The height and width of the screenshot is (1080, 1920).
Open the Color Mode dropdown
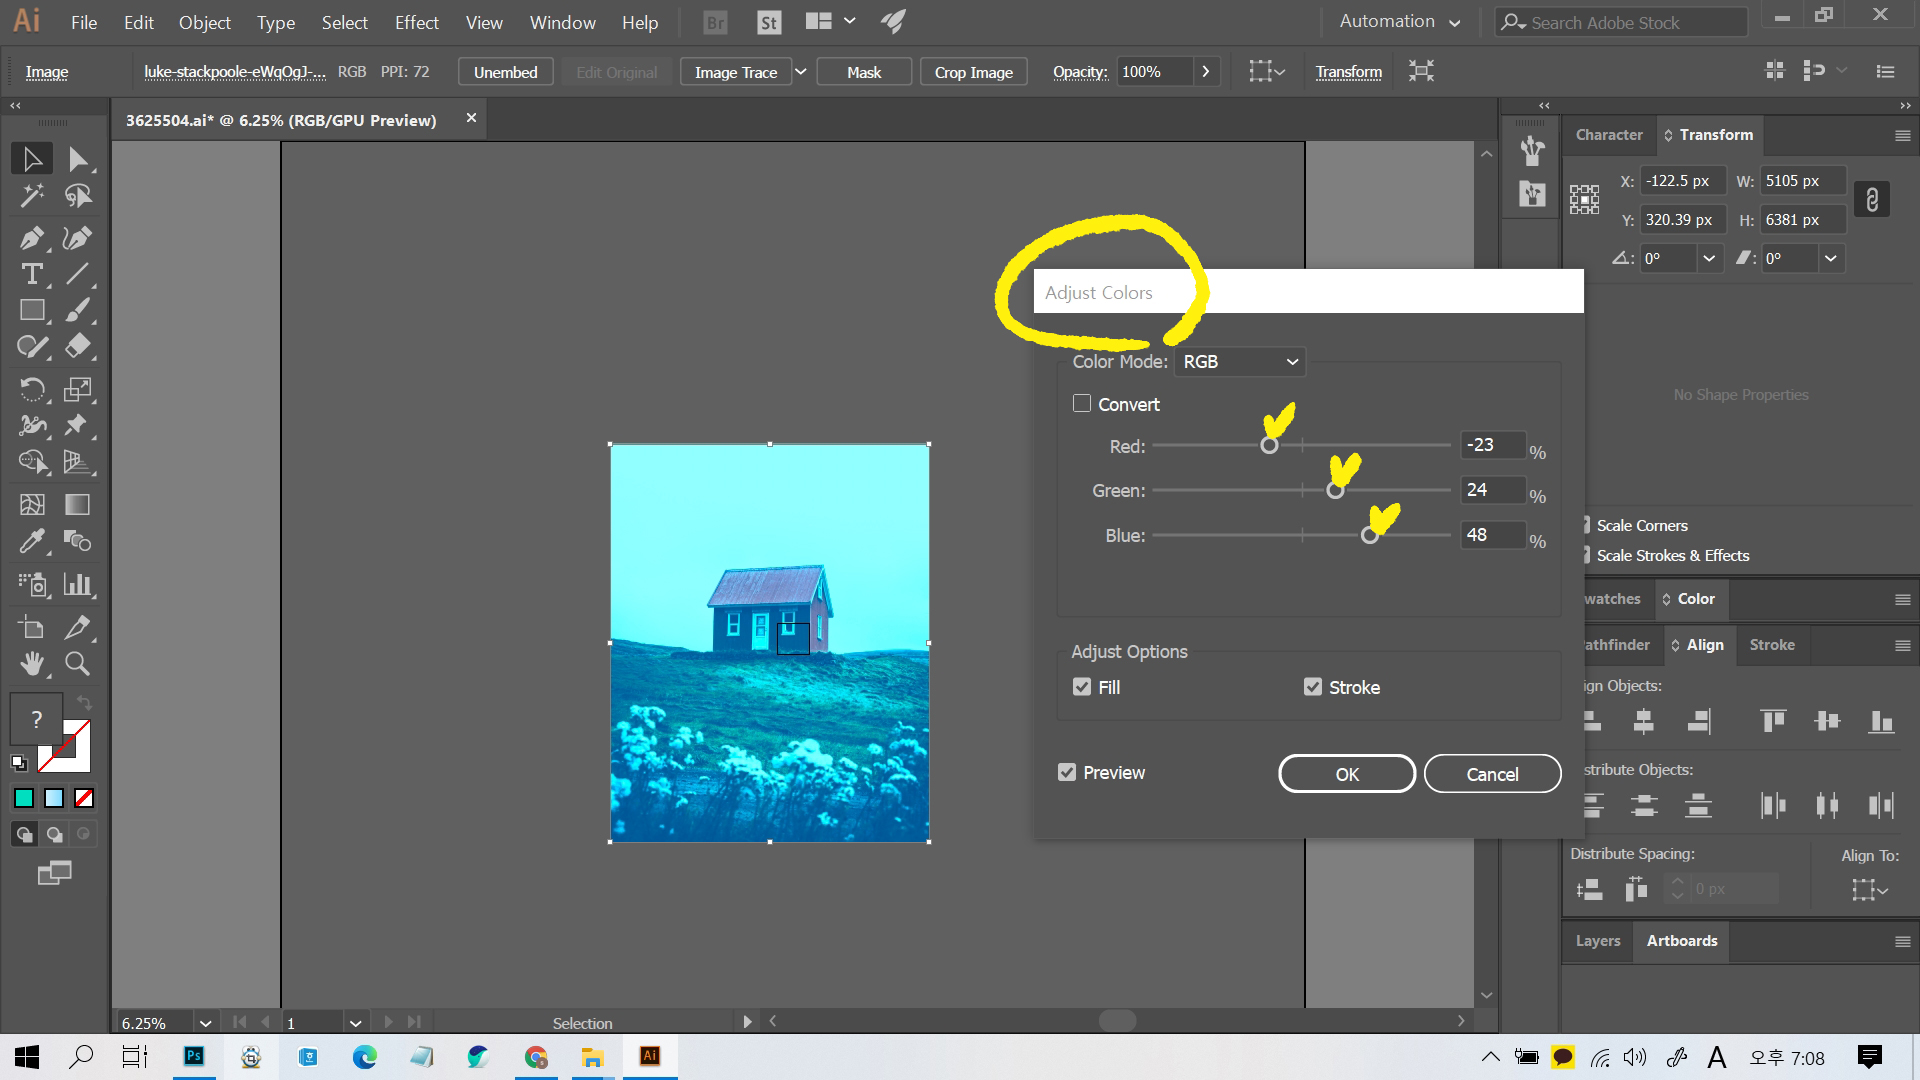(1240, 362)
